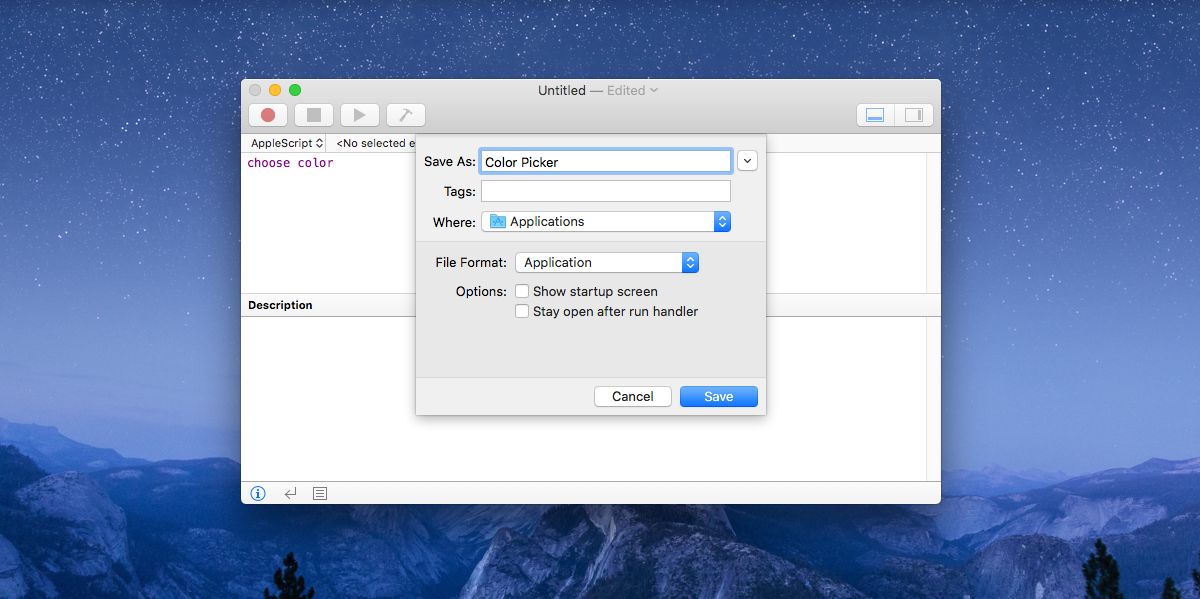Click the Record button in the toolbar

coord(268,115)
